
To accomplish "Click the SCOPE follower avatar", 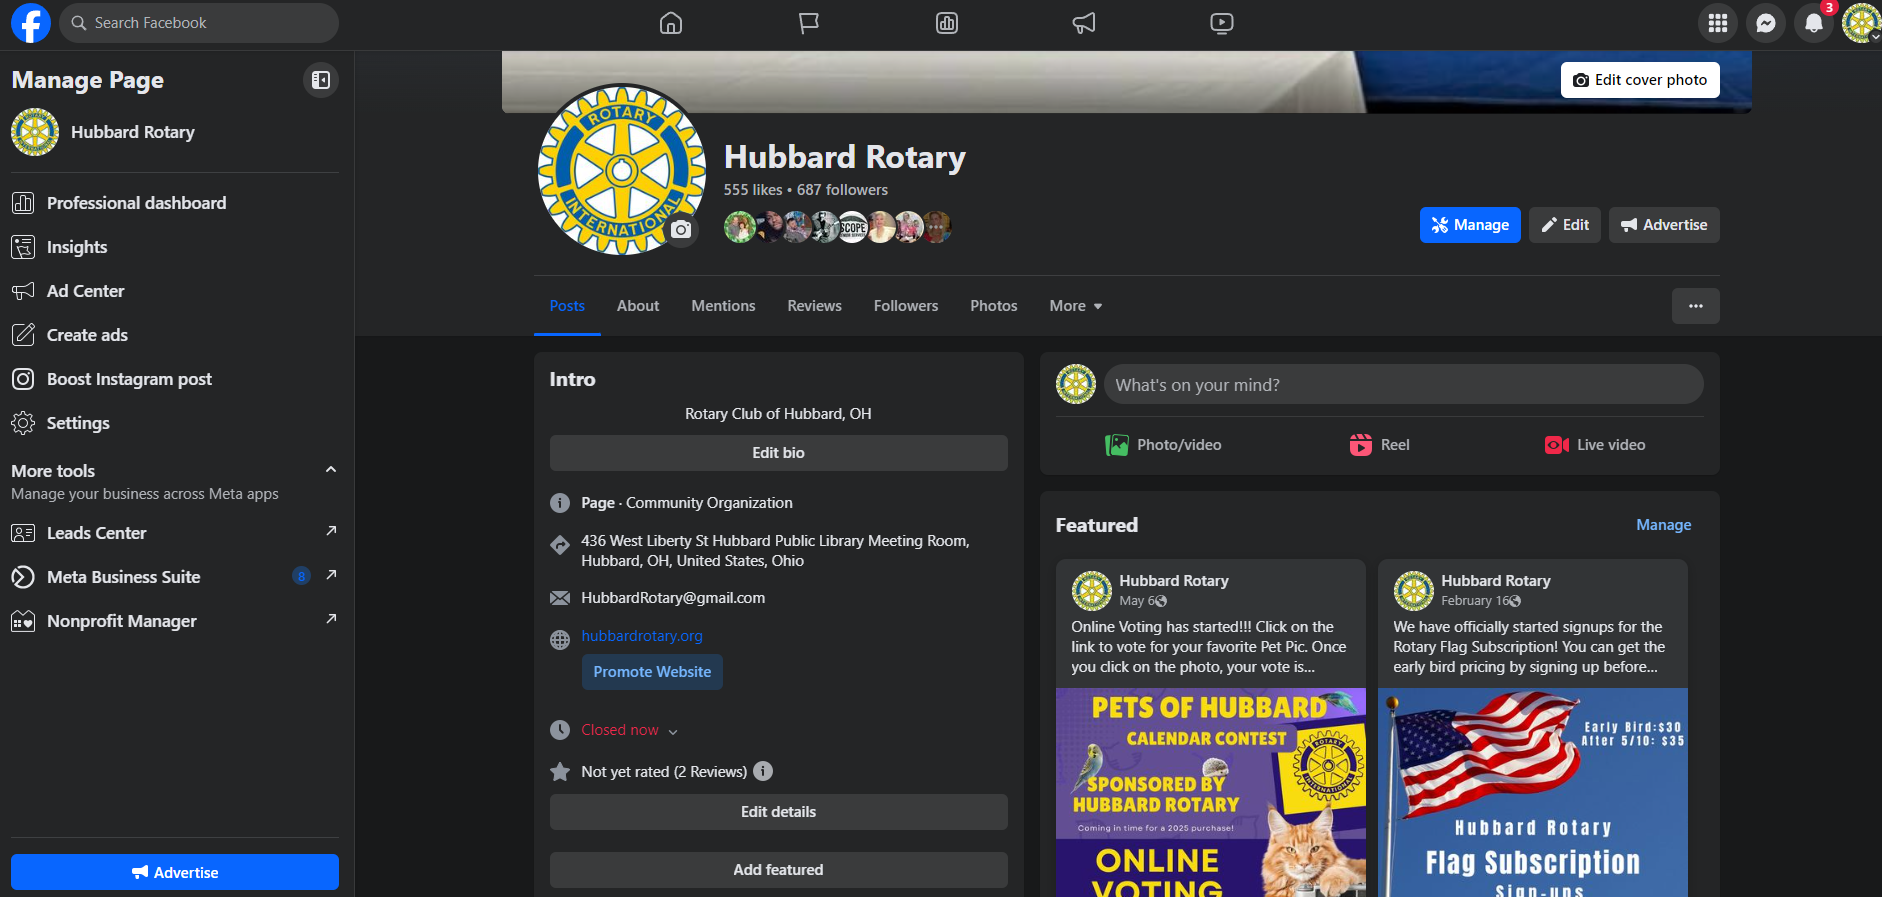I will tap(852, 227).
